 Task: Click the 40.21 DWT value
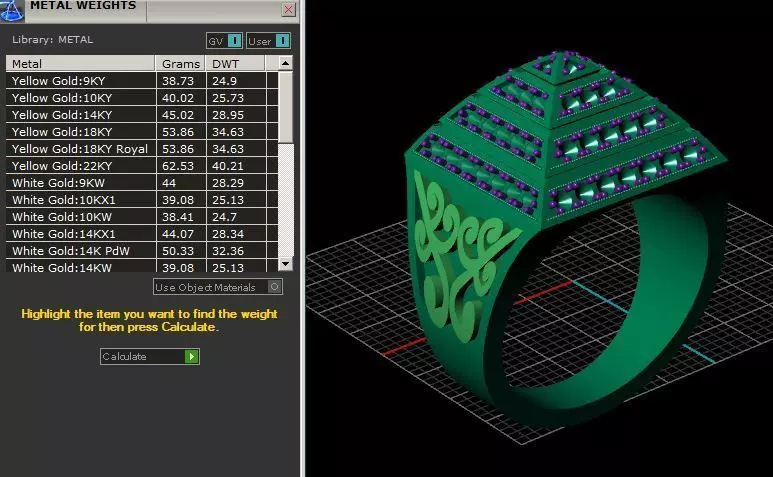pos(228,166)
